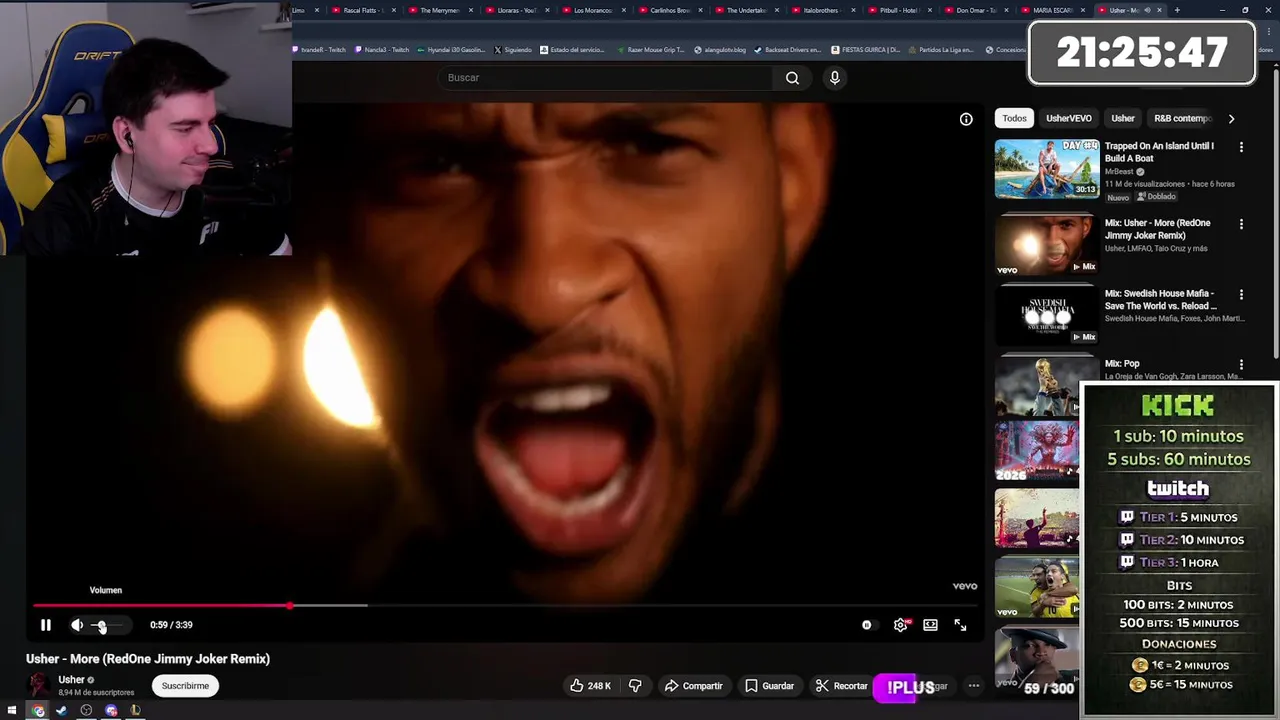Open more actions three-dot menu
This screenshot has height=720, width=1280.
(974, 686)
